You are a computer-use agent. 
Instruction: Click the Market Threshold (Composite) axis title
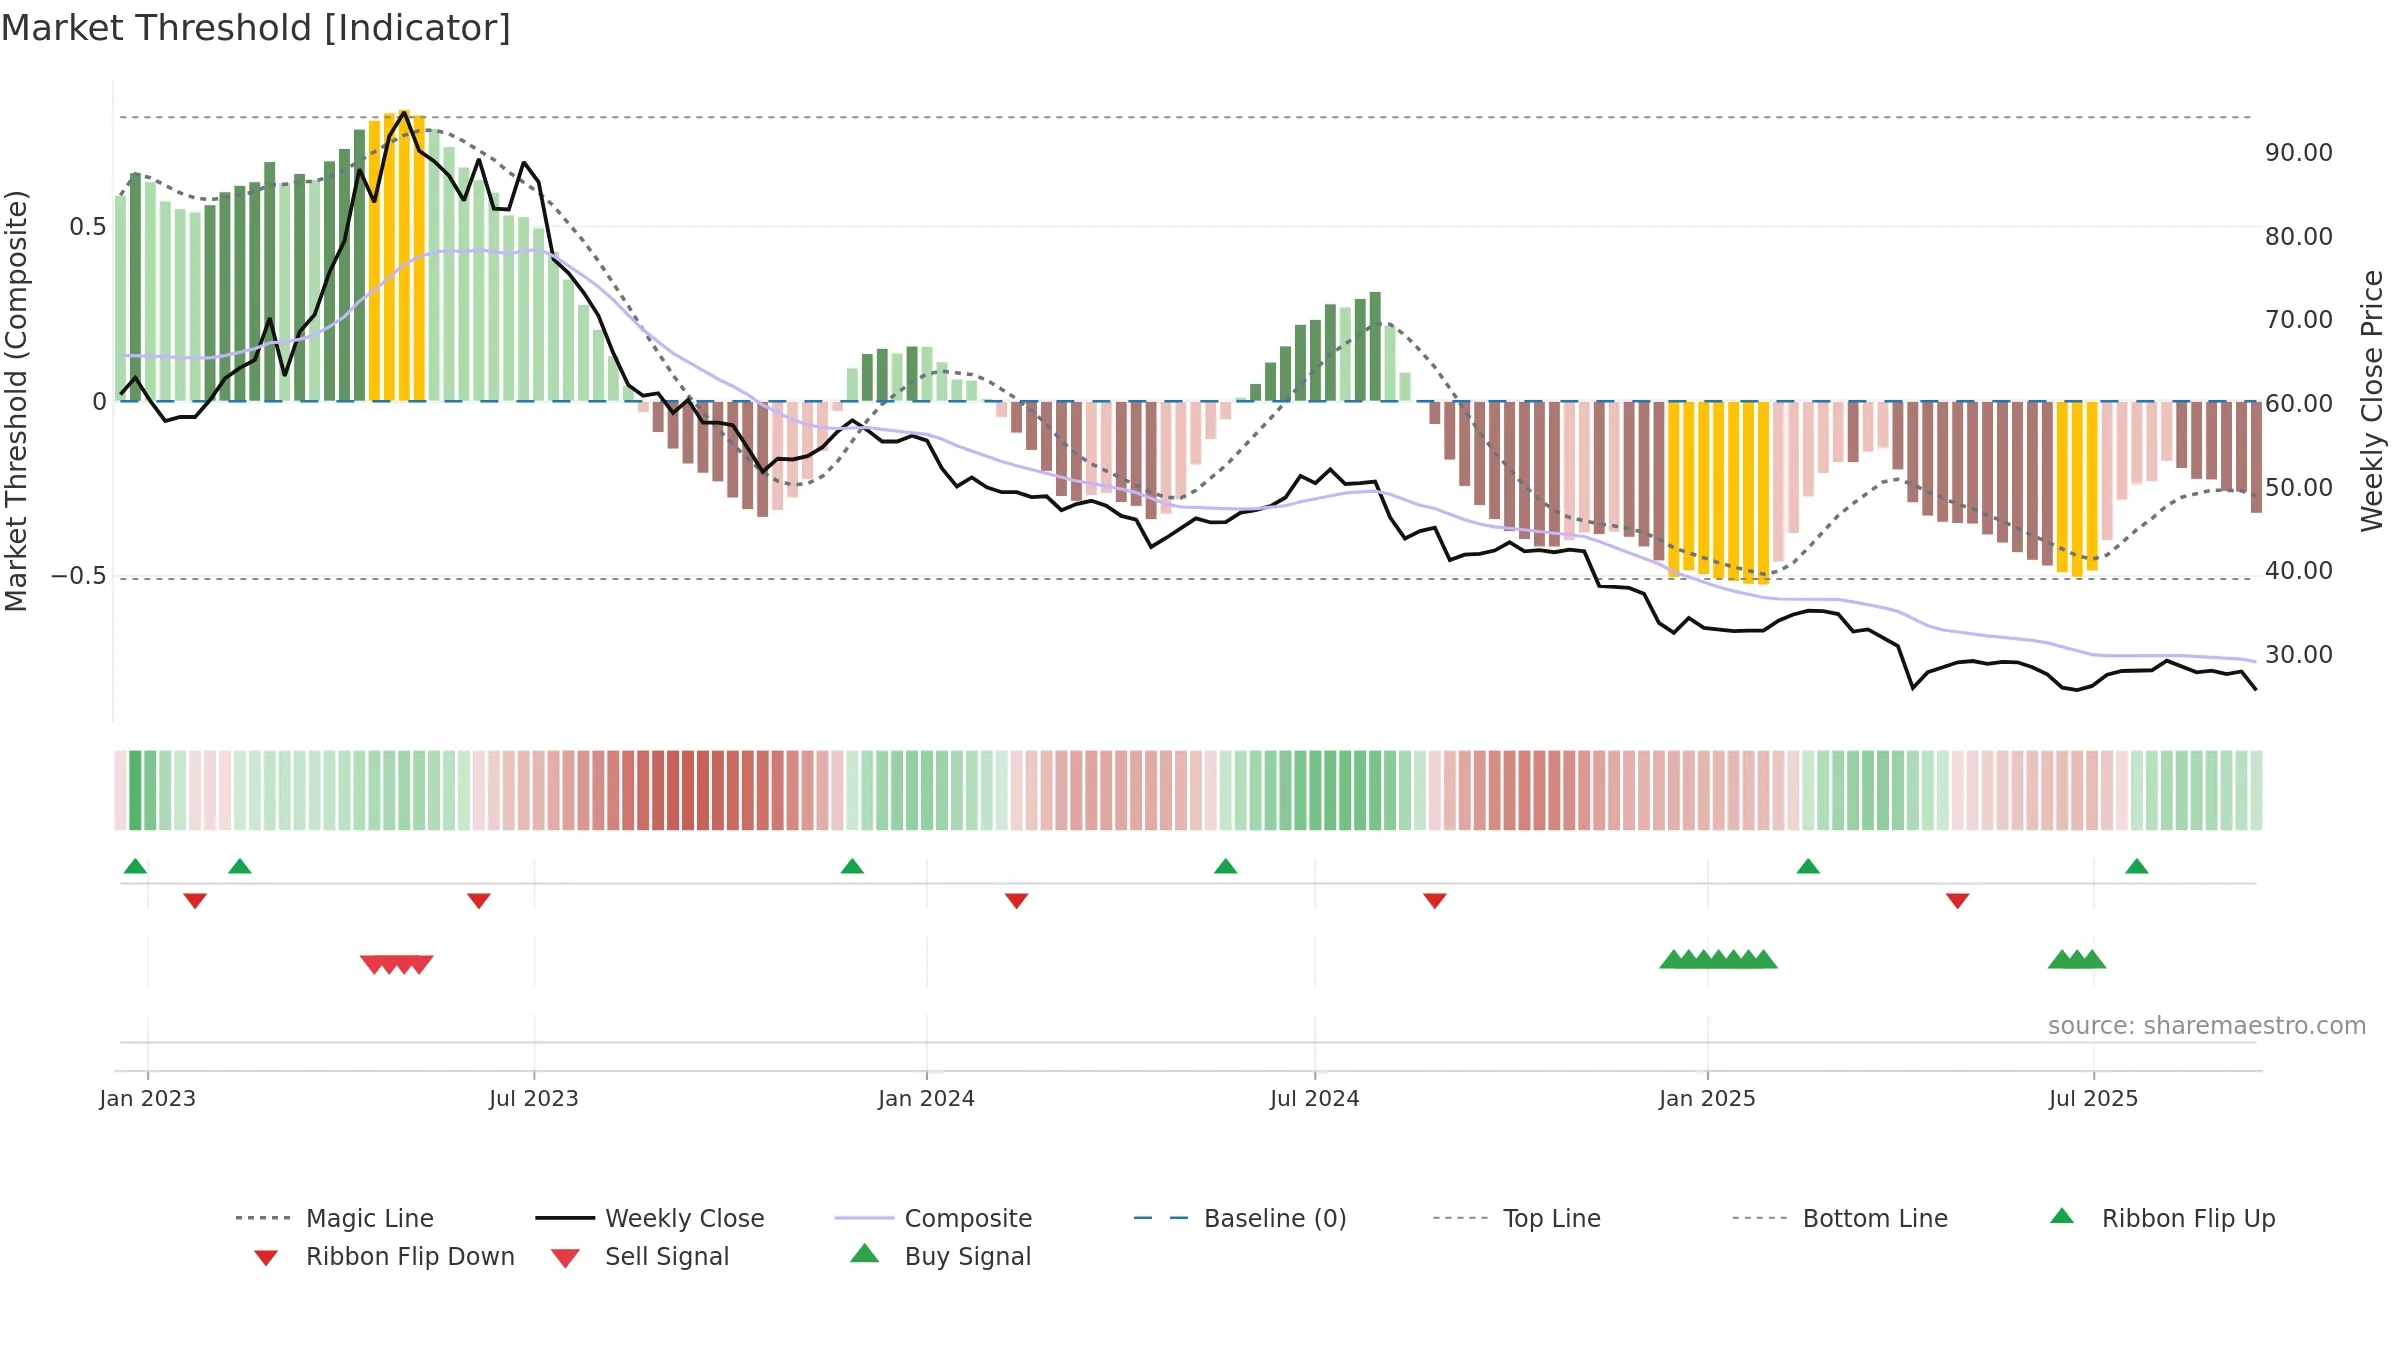(x=16, y=401)
